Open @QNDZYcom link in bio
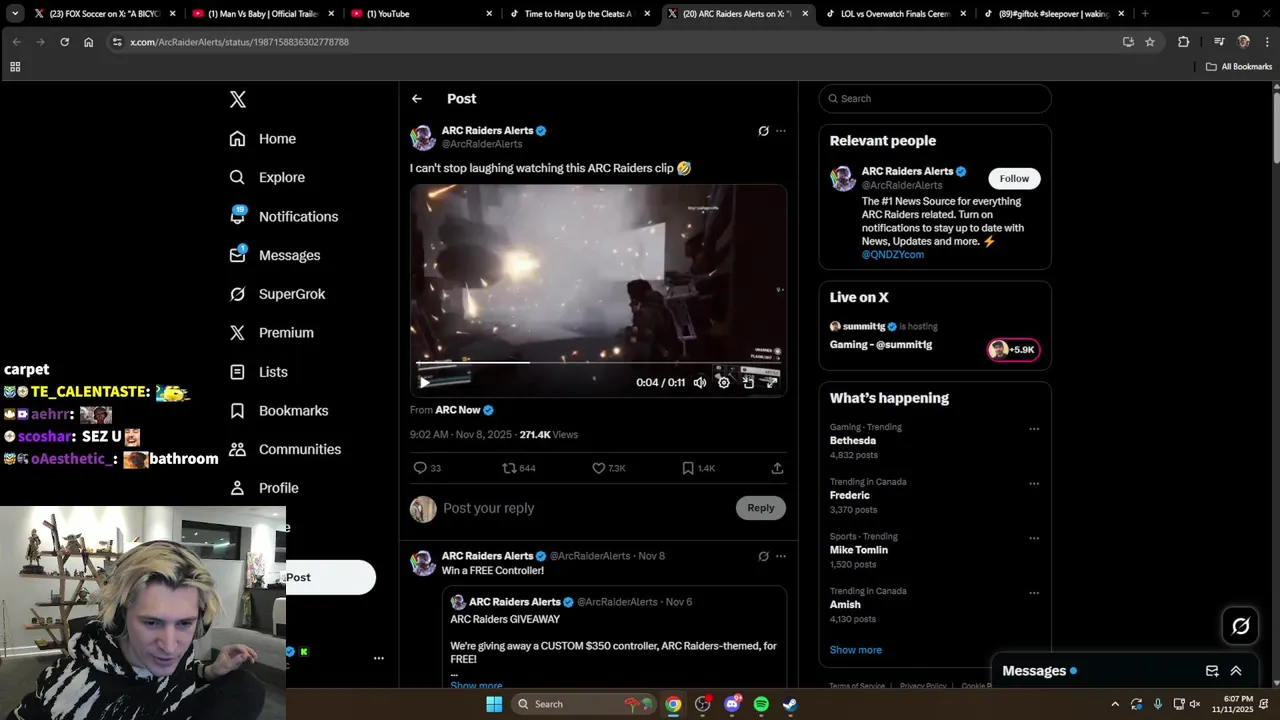The width and height of the screenshot is (1280, 720). [x=893, y=255]
